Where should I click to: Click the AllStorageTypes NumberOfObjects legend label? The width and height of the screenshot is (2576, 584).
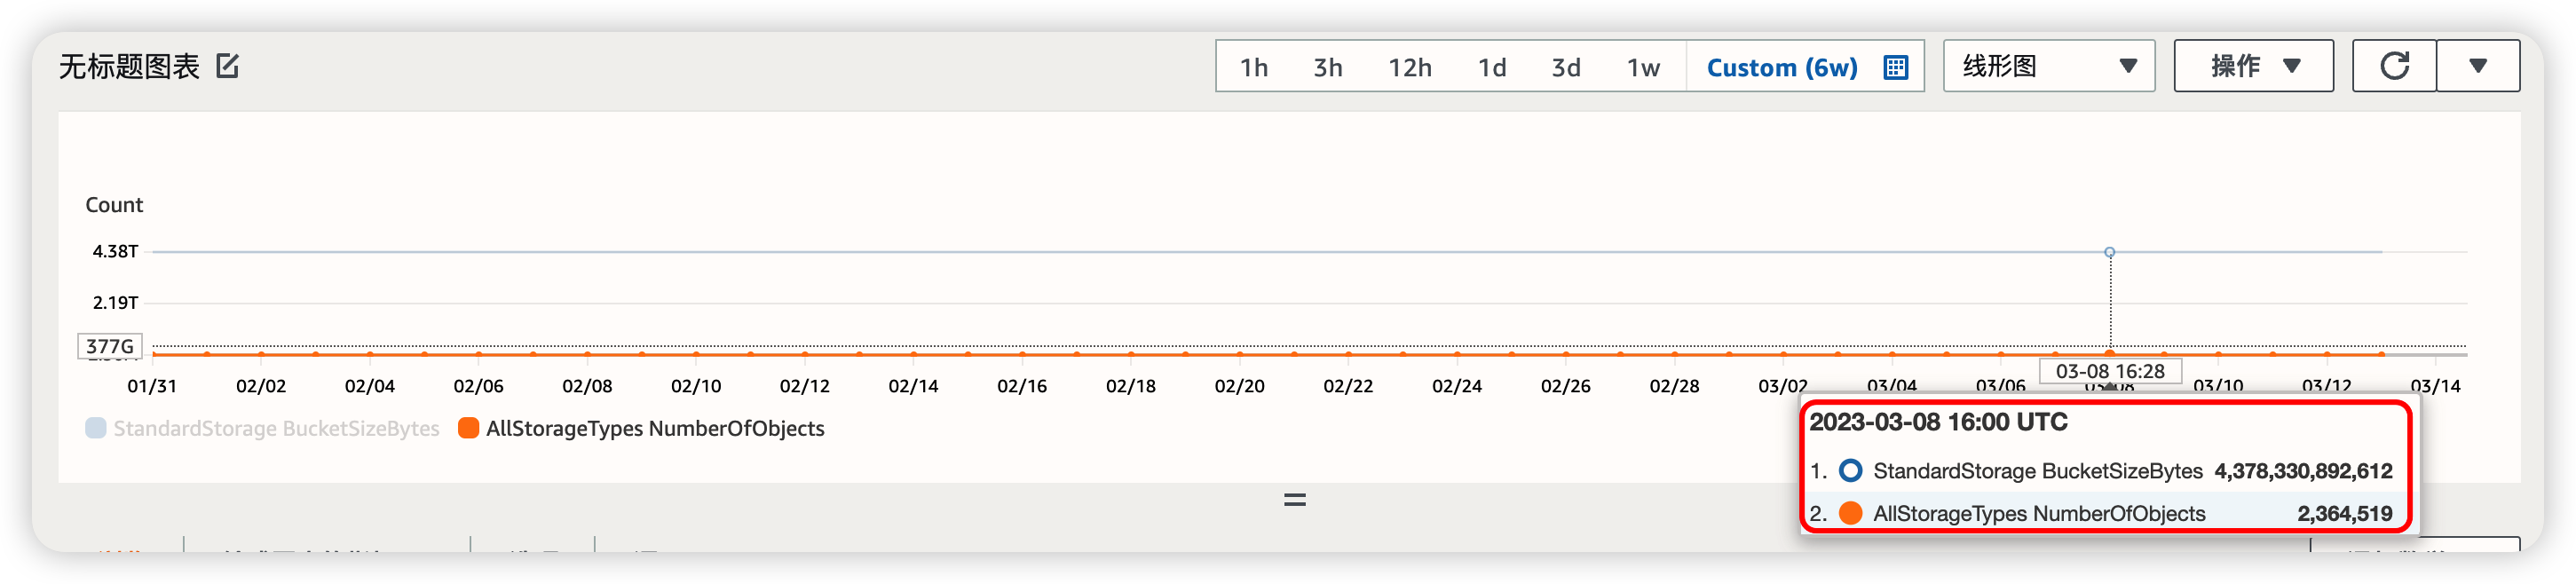pyautogui.click(x=655, y=428)
